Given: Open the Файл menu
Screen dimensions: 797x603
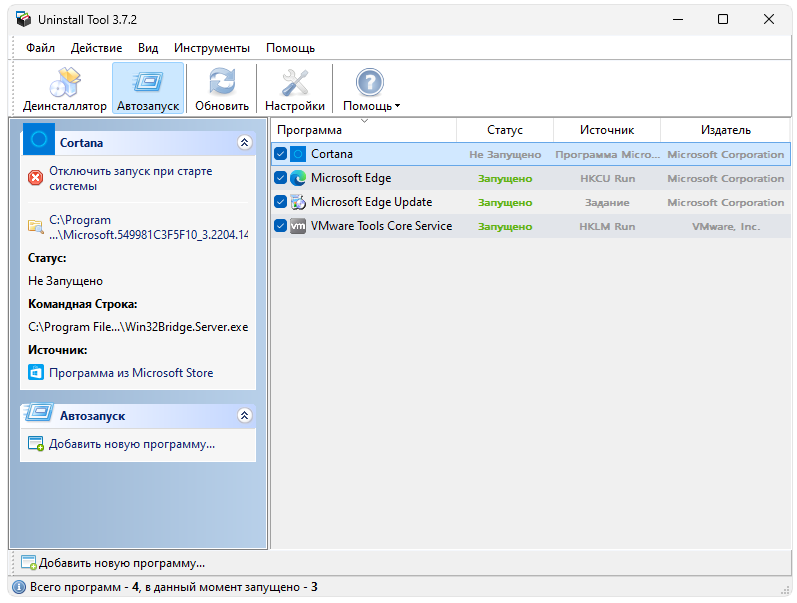Looking at the screenshot, I should click(41, 48).
